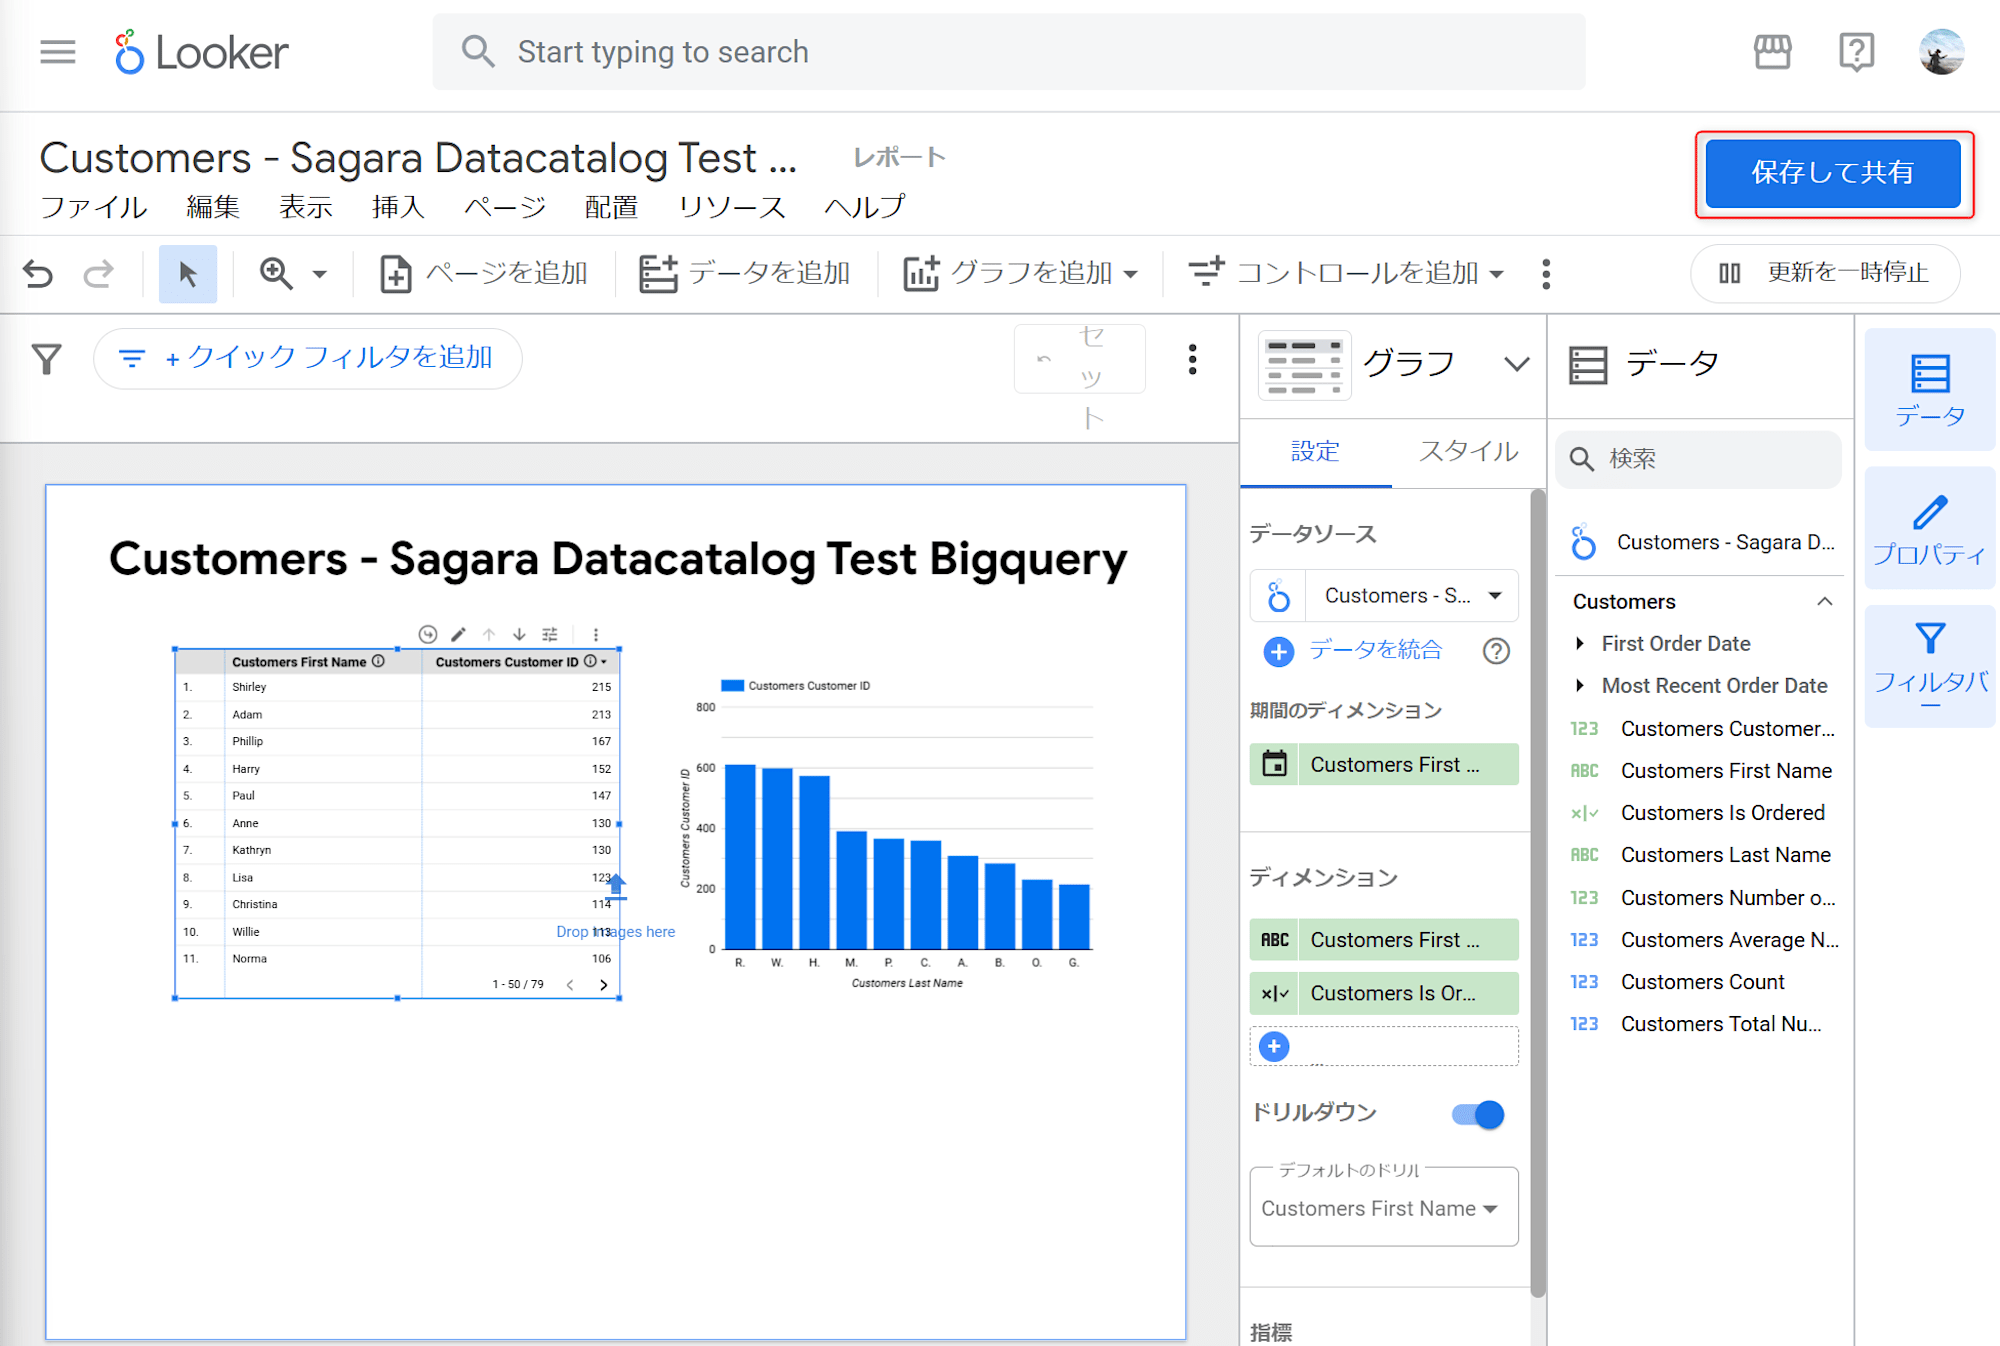
Task: Open the Data side panel tab
Action: point(1929,390)
